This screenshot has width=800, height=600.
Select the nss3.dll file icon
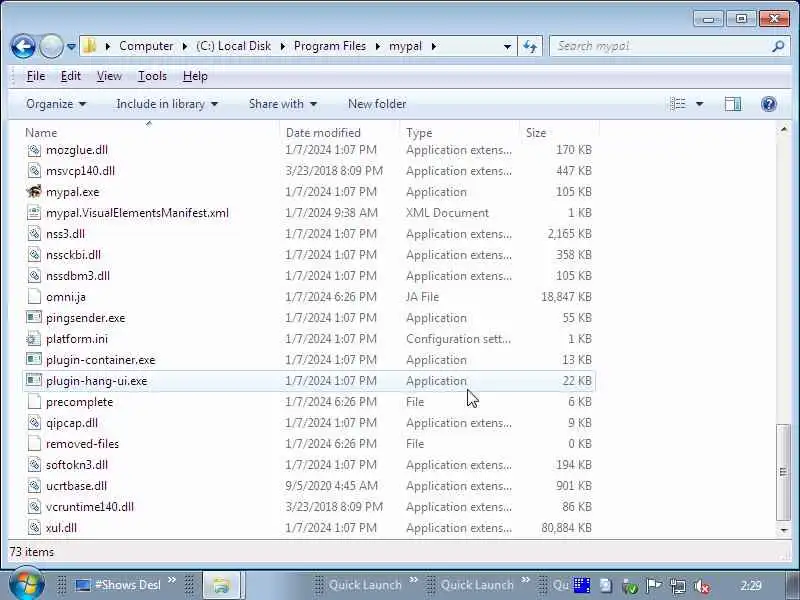34,234
